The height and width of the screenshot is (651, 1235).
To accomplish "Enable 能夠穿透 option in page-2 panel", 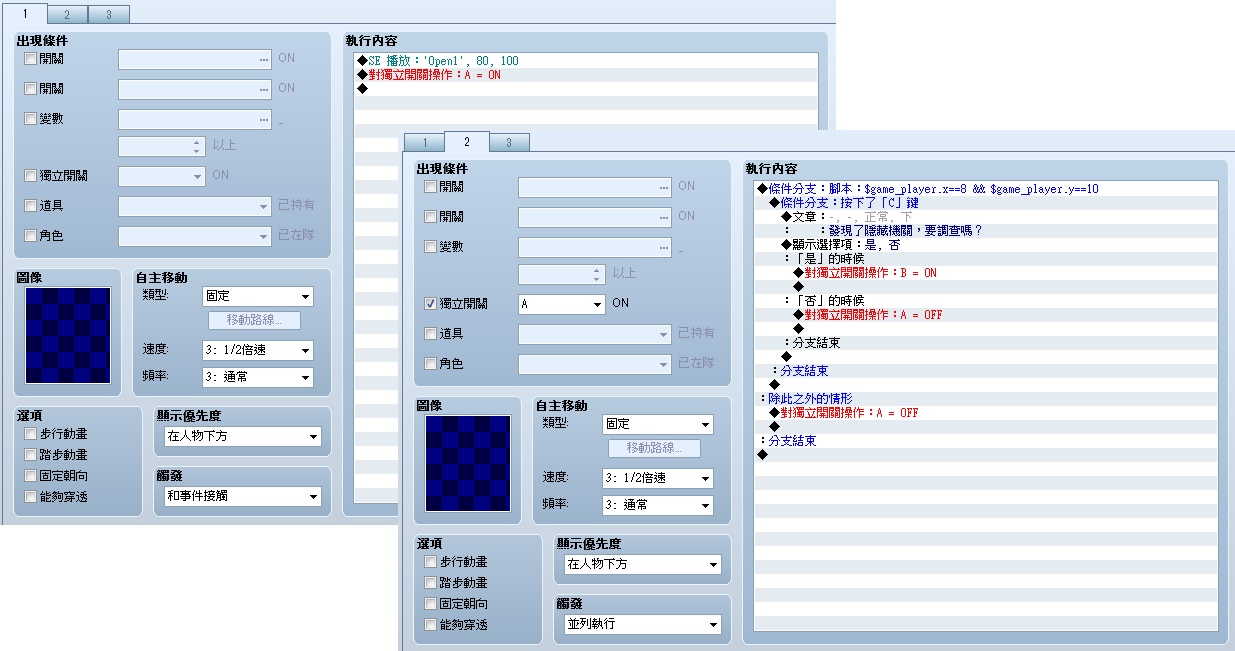I will (431, 625).
